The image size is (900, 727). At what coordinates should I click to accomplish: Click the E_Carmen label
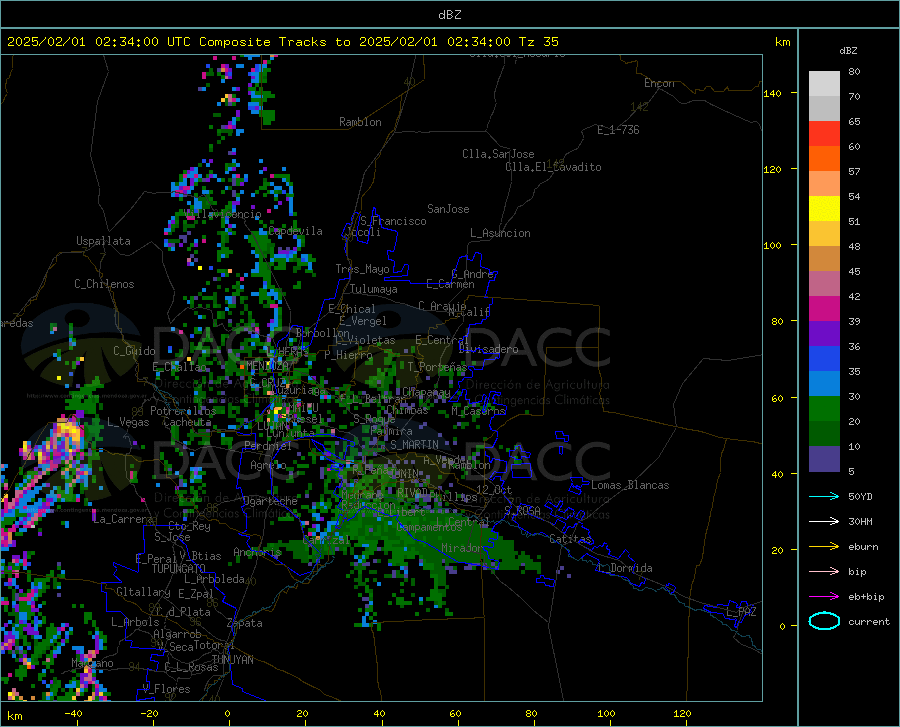coord(450,283)
